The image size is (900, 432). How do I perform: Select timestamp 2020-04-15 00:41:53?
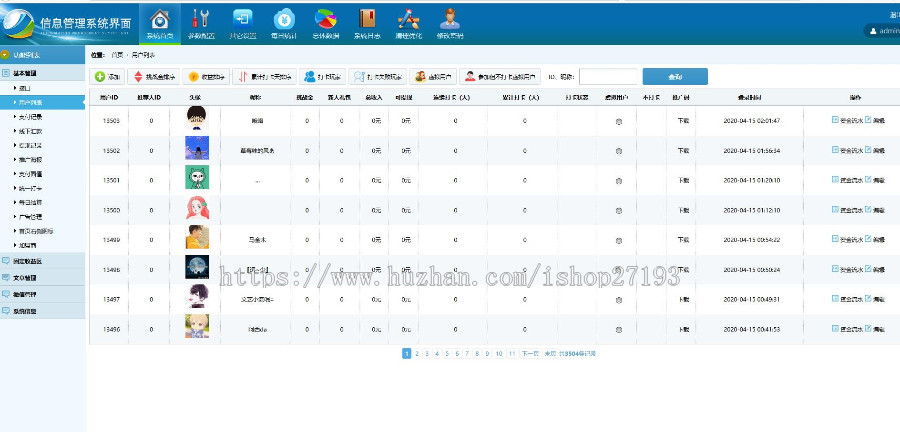751,330
